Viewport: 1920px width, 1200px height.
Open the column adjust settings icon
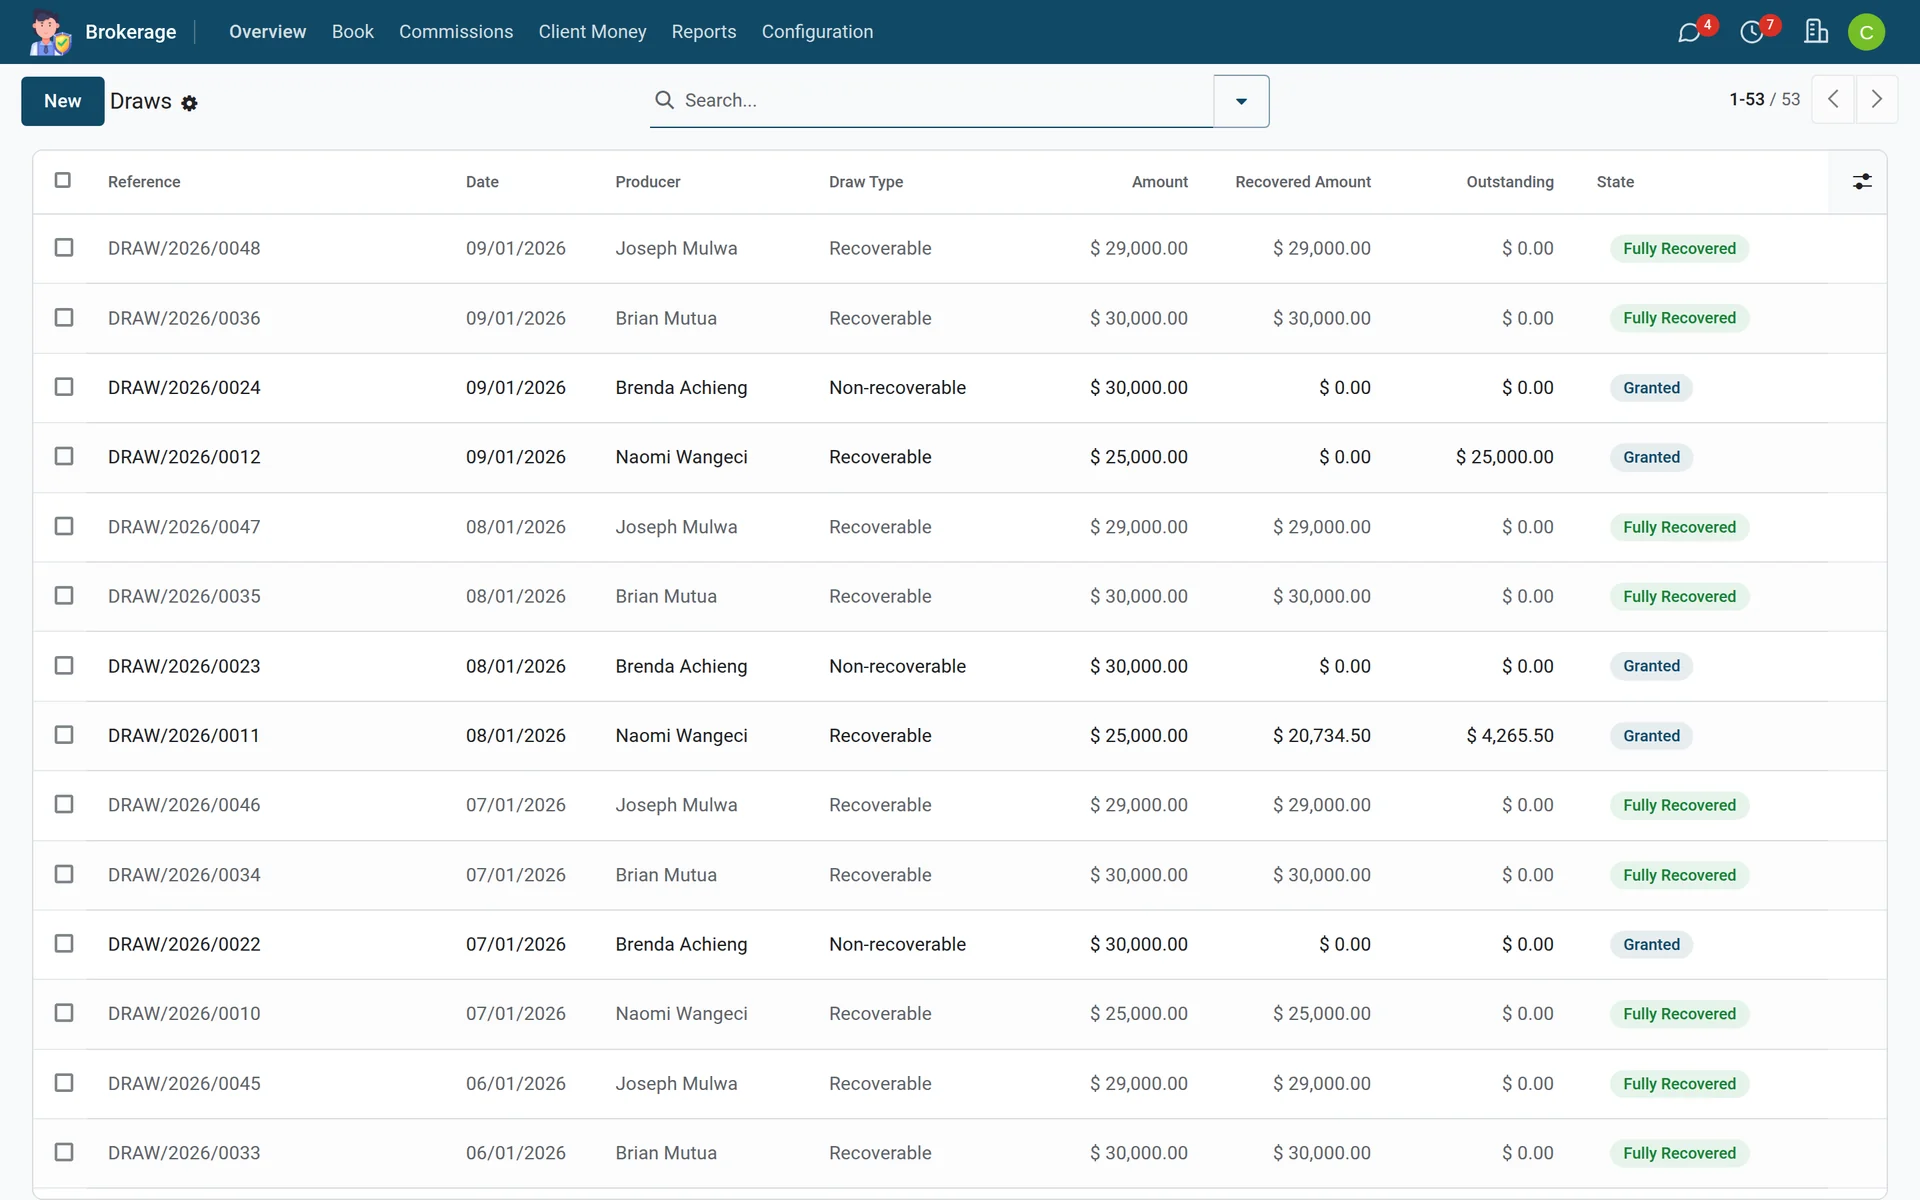(x=1862, y=181)
